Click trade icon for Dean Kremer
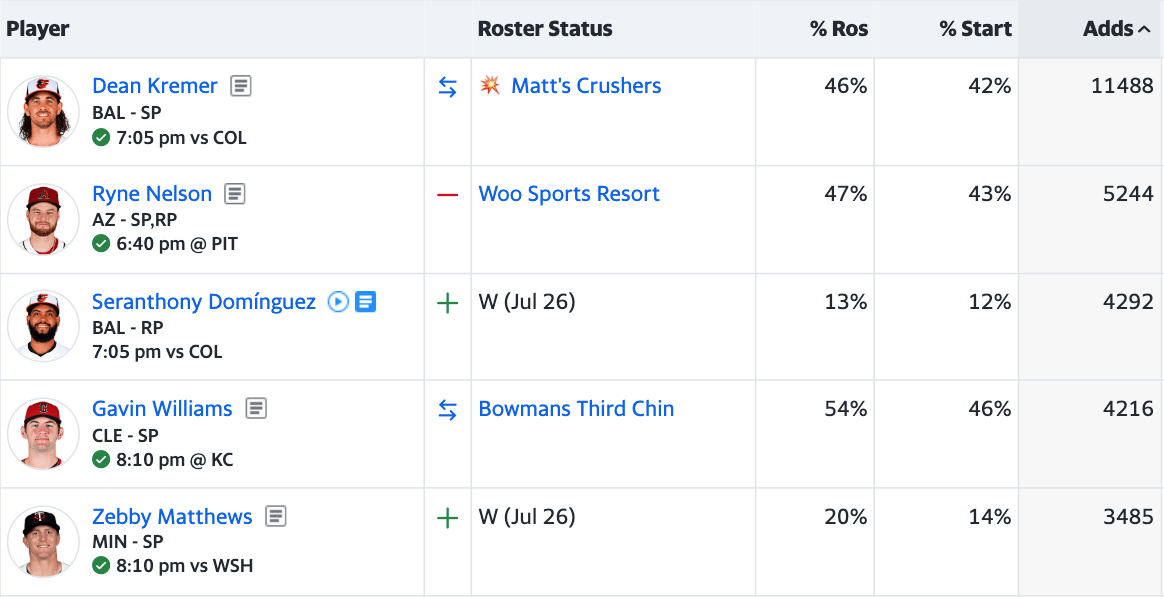 448,87
